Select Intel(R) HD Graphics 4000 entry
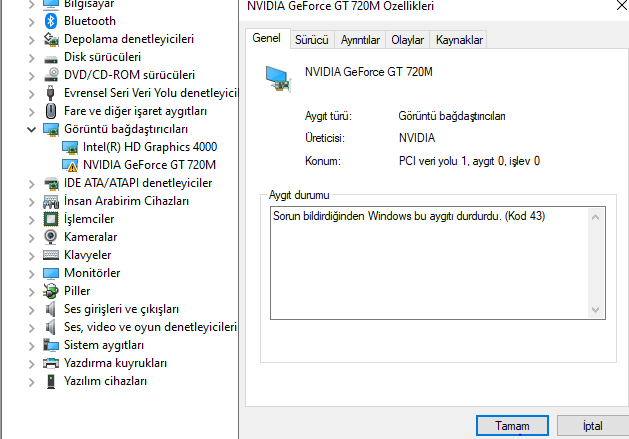The width and height of the screenshot is (629, 439). click(x=150, y=147)
